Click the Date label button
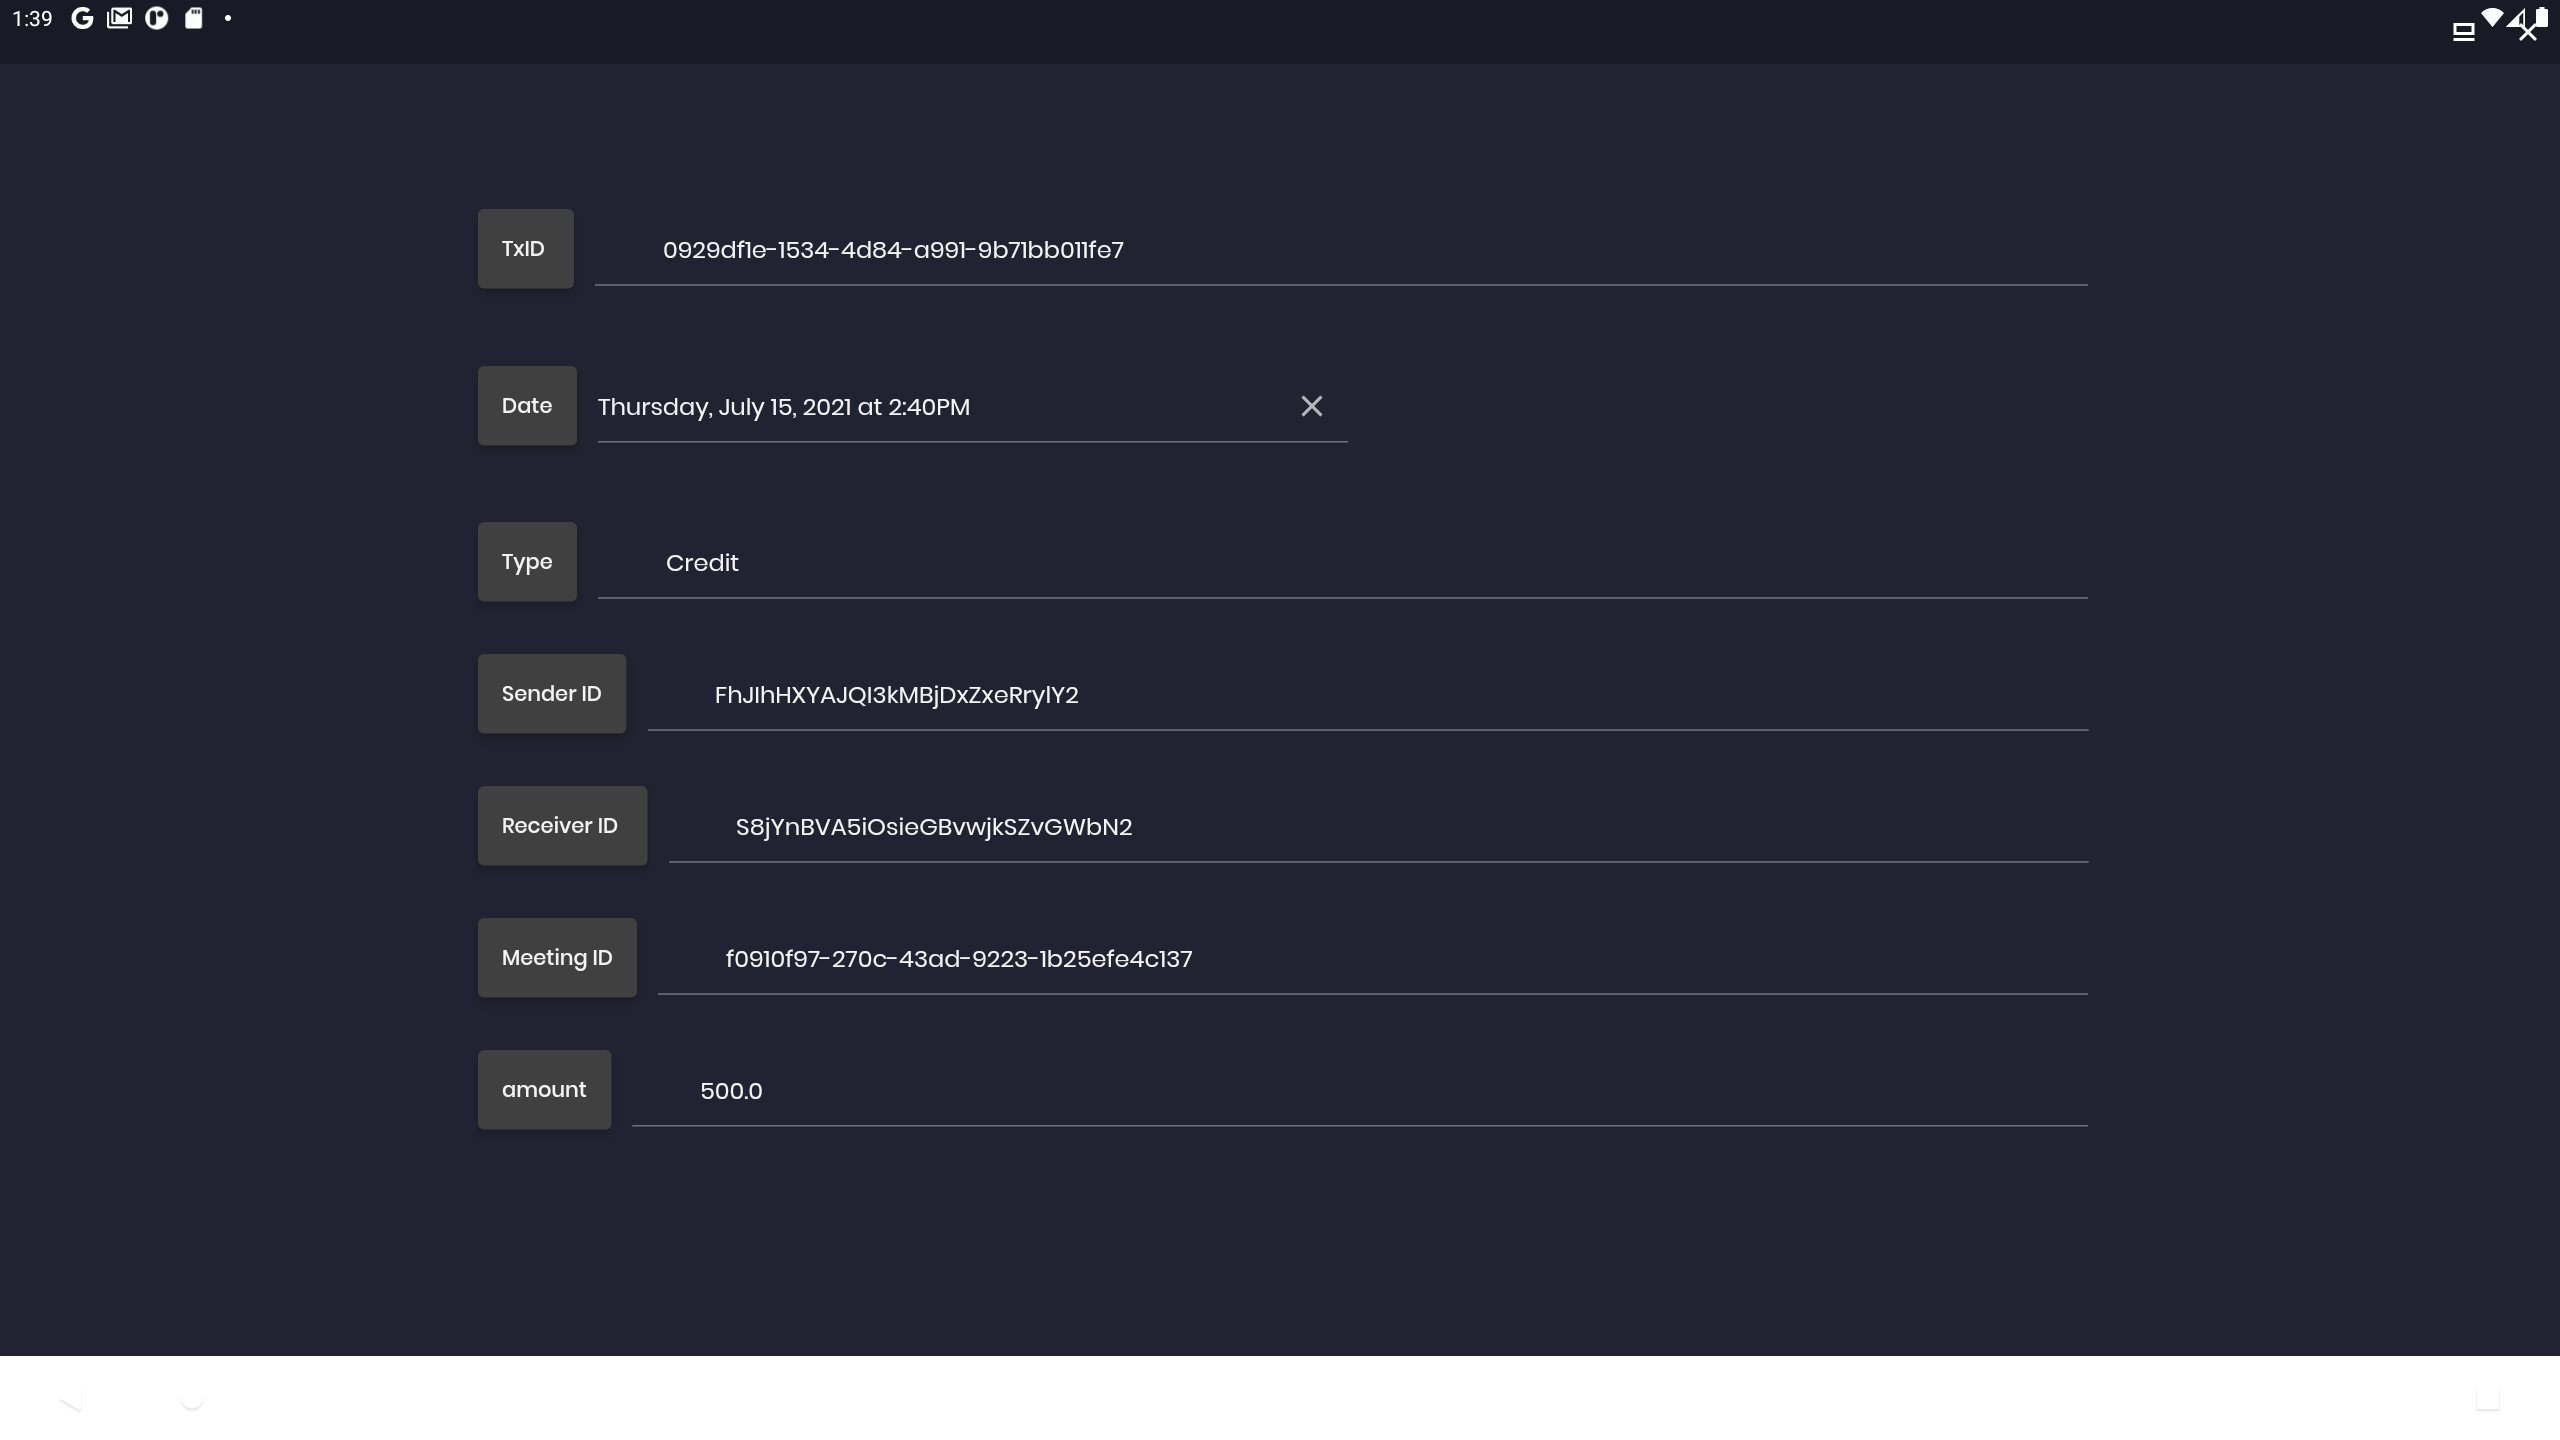 point(527,406)
